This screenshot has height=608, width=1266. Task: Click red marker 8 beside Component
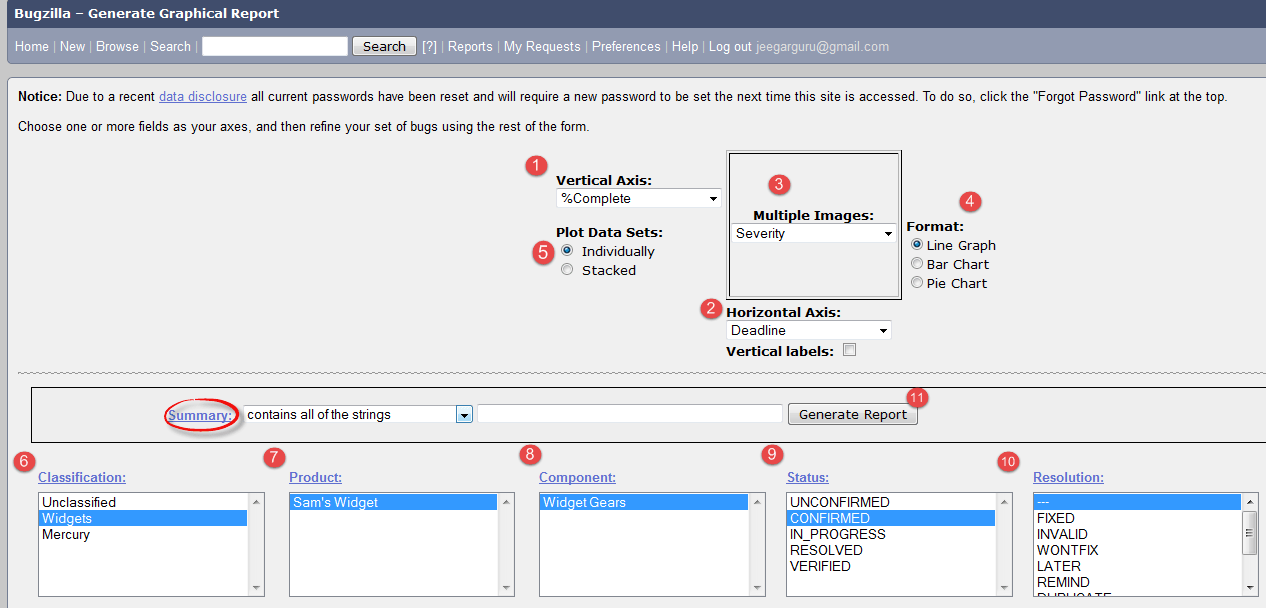pyautogui.click(x=528, y=455)
